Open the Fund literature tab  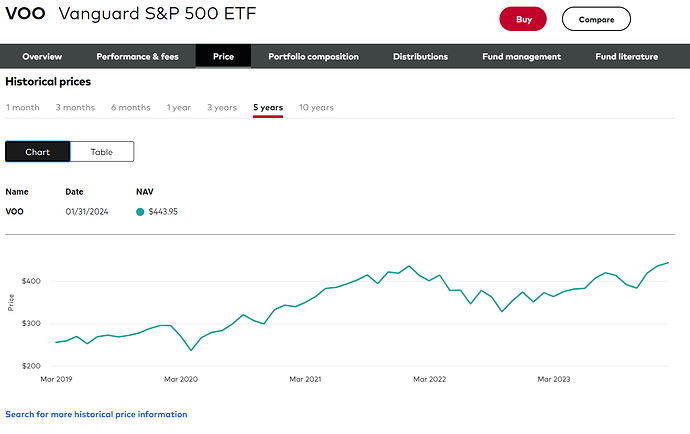626,57
